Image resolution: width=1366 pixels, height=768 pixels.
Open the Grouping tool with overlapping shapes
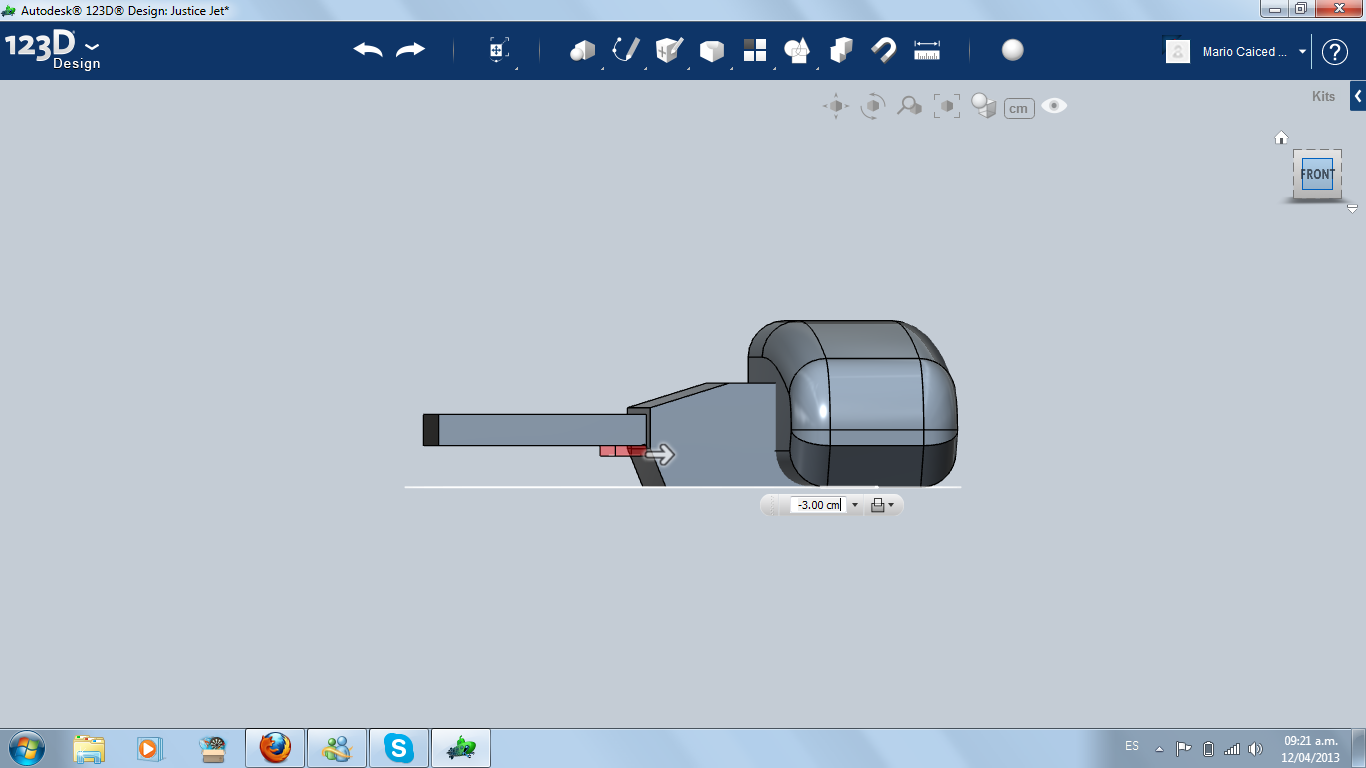[x=797, y=50]
